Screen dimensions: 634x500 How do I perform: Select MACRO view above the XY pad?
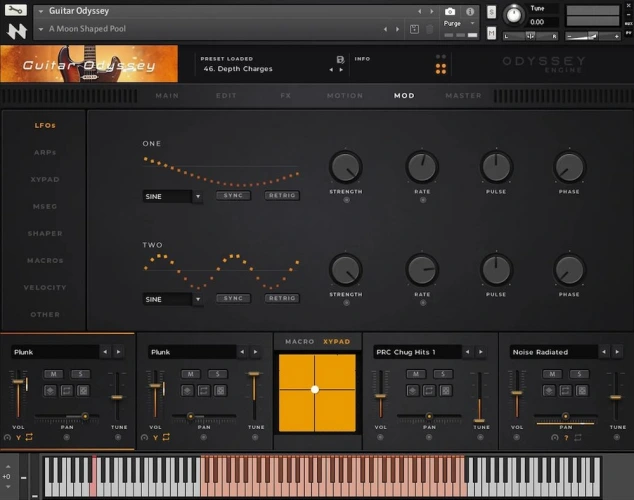[299, 342]
